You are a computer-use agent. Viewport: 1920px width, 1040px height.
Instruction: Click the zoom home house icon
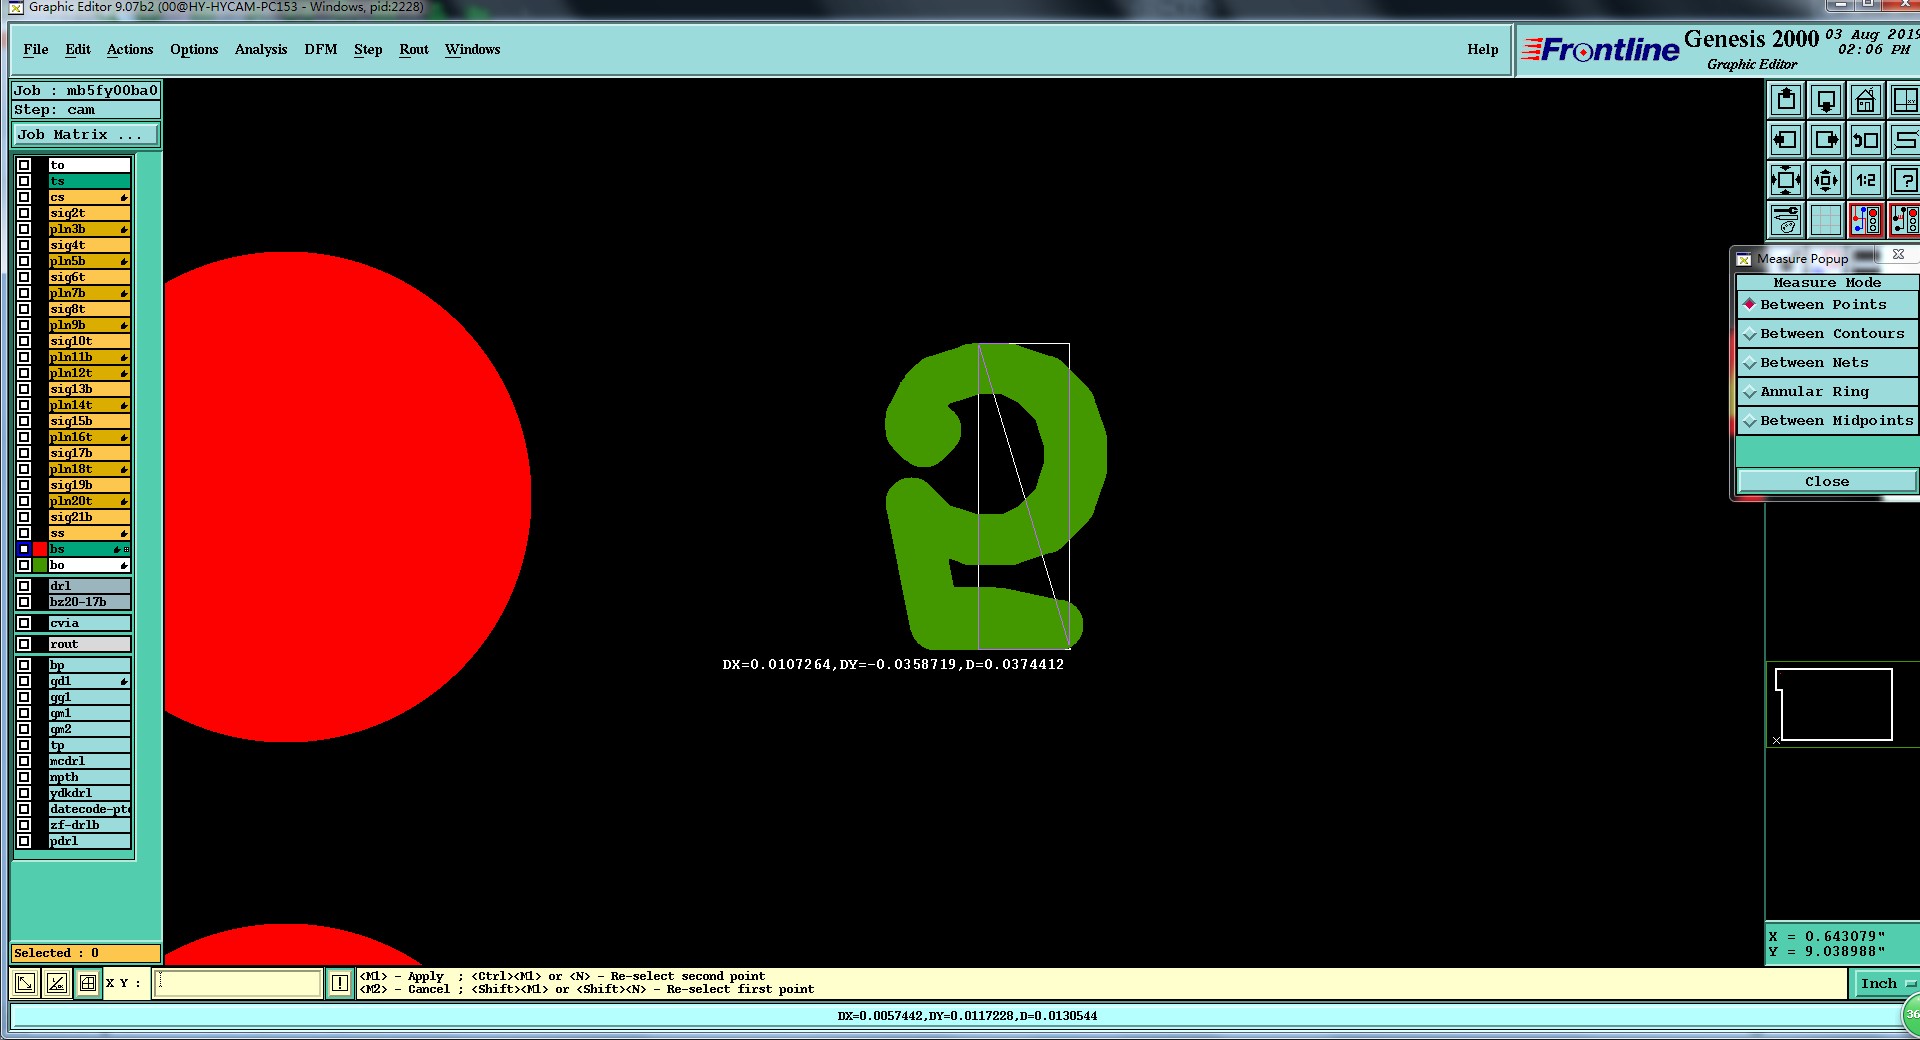(1866, 100)
